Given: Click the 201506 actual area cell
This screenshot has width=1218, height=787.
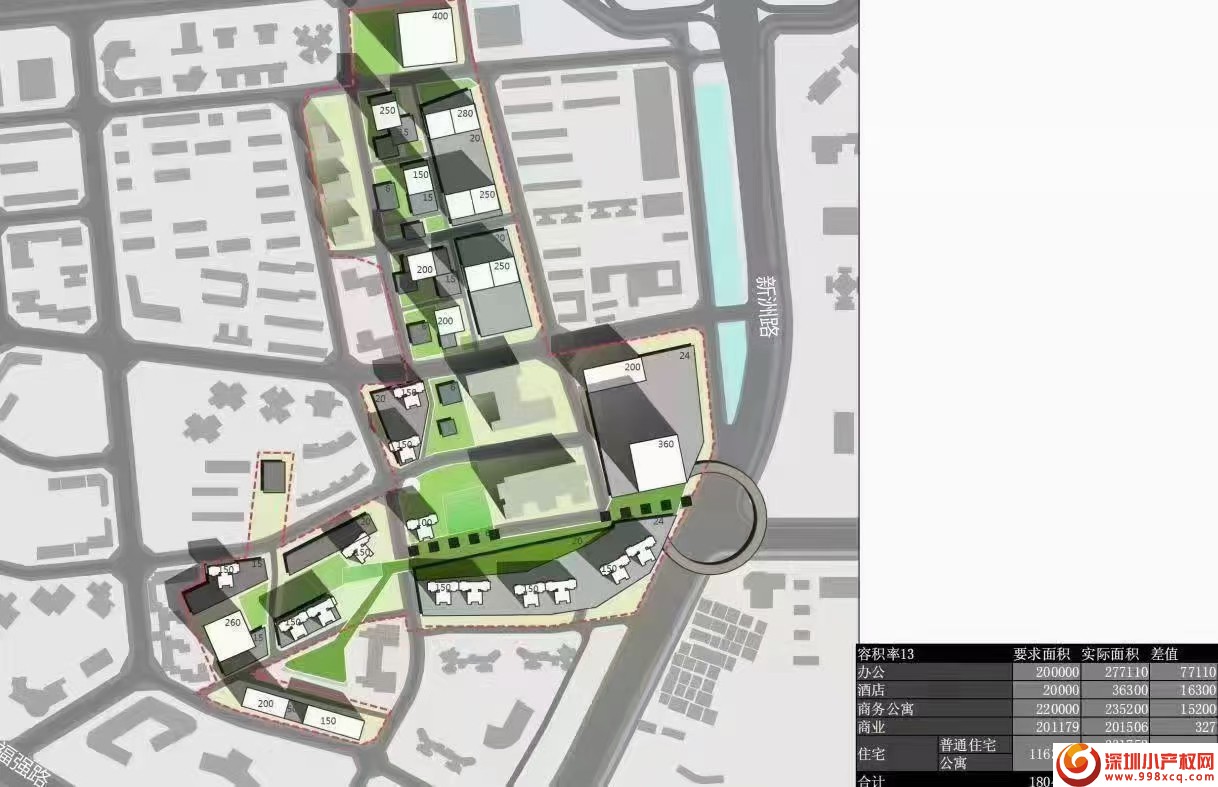Looking at the screenshot, I should [x=1115, y=726].
